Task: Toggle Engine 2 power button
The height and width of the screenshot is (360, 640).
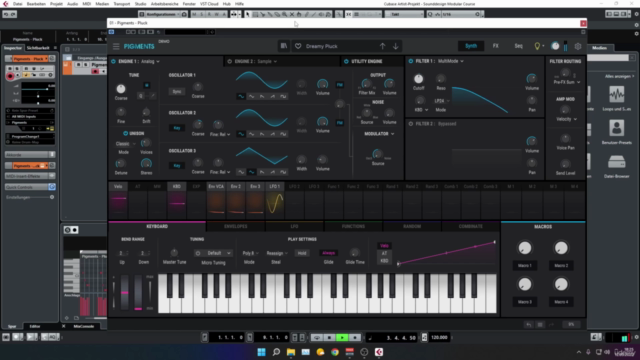Action: (x=229, y=61)
